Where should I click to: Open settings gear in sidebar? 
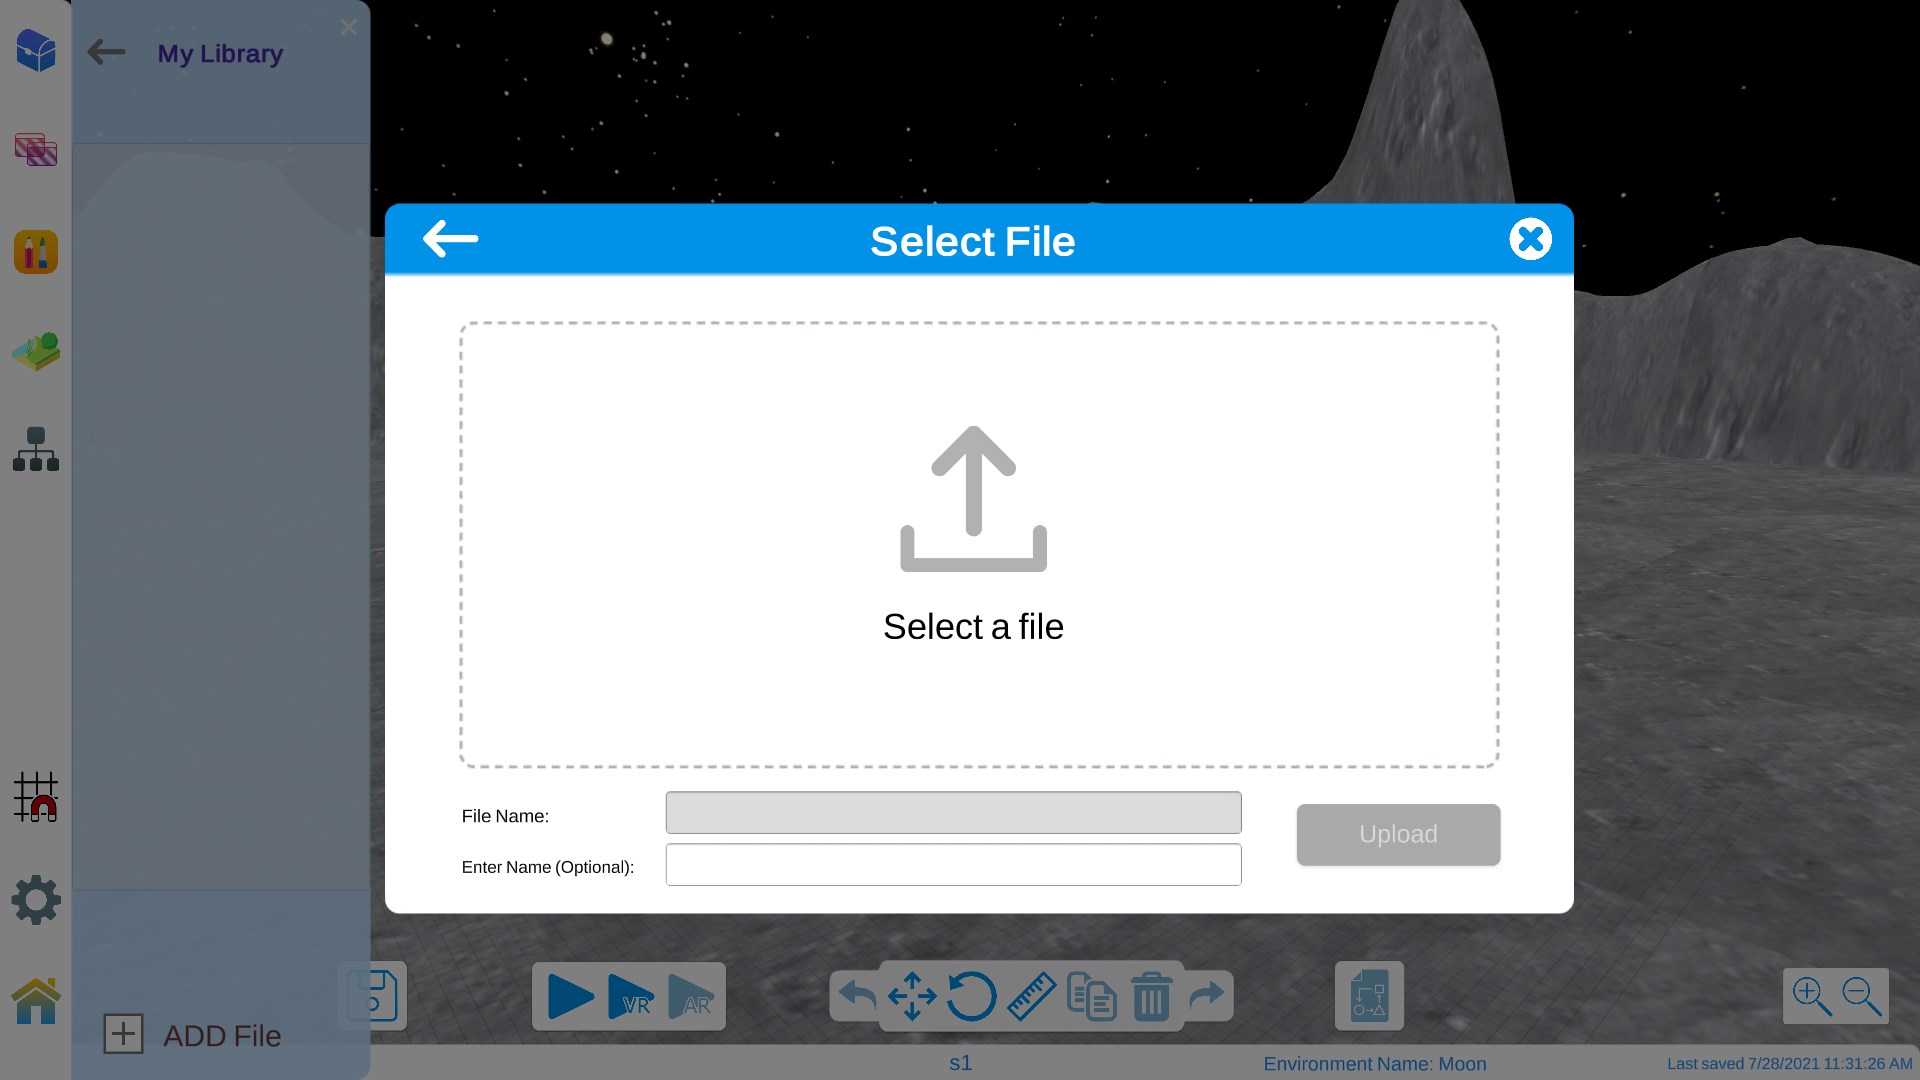point(36,900)
